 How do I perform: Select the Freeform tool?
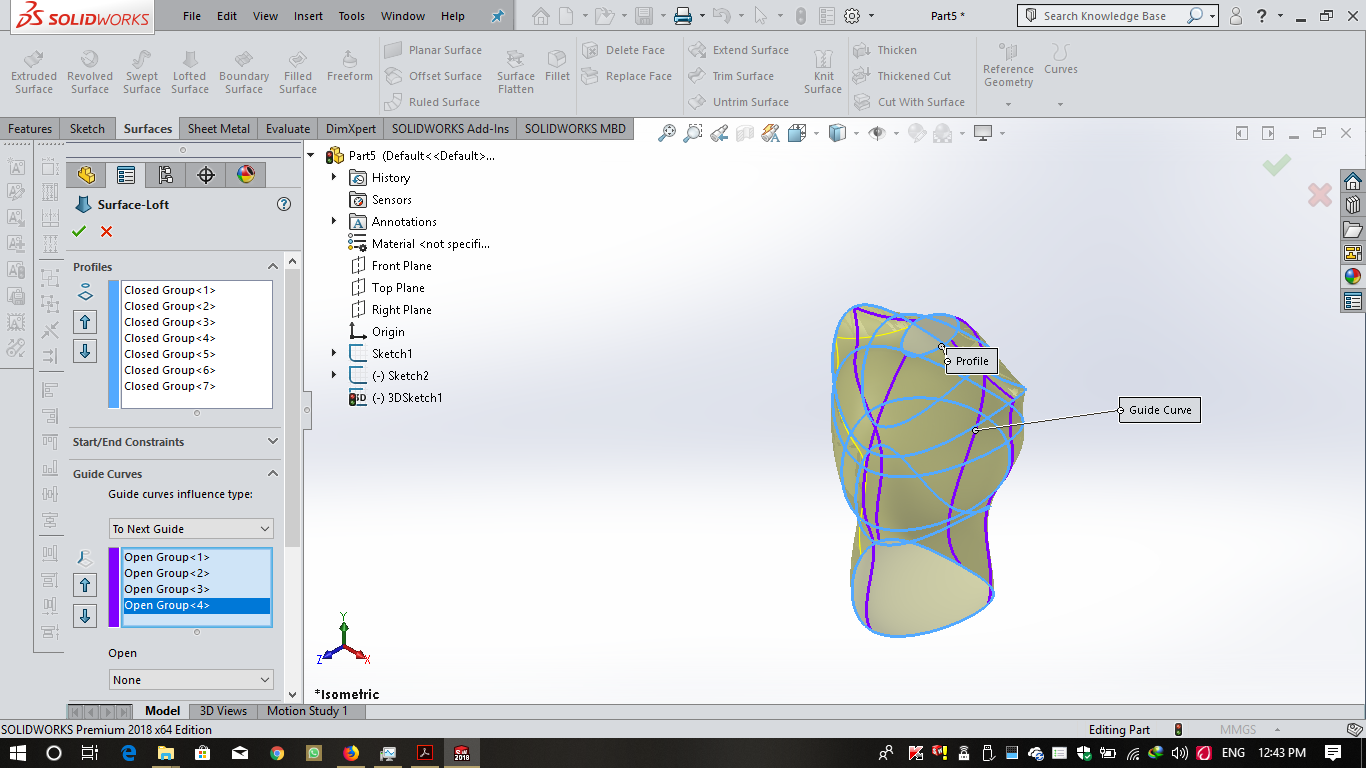pyautogui.click(x=350, y=65)
